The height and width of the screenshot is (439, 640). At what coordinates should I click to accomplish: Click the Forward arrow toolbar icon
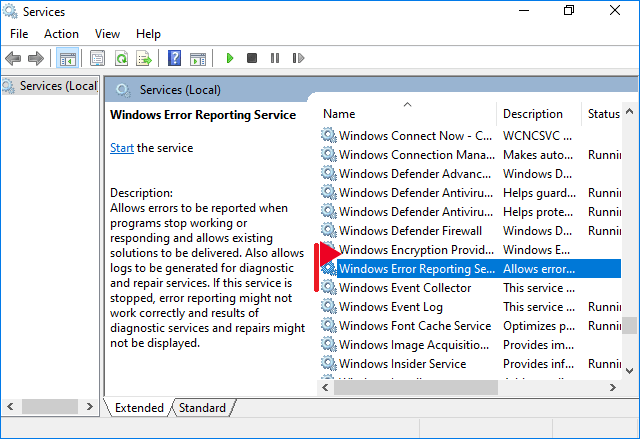pos(36,58)
